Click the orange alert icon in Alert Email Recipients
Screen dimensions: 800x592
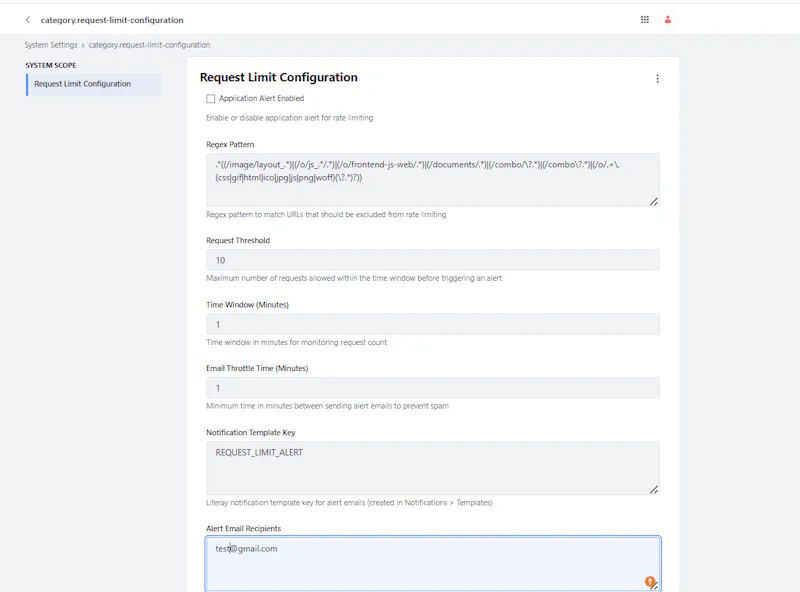pyautogui.click(x=649, y=581)
